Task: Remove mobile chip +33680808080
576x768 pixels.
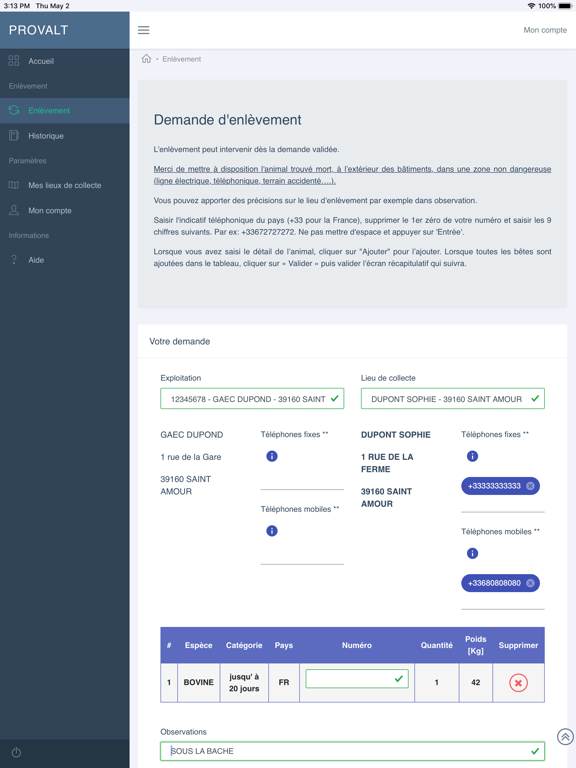Action: point(530,583)
